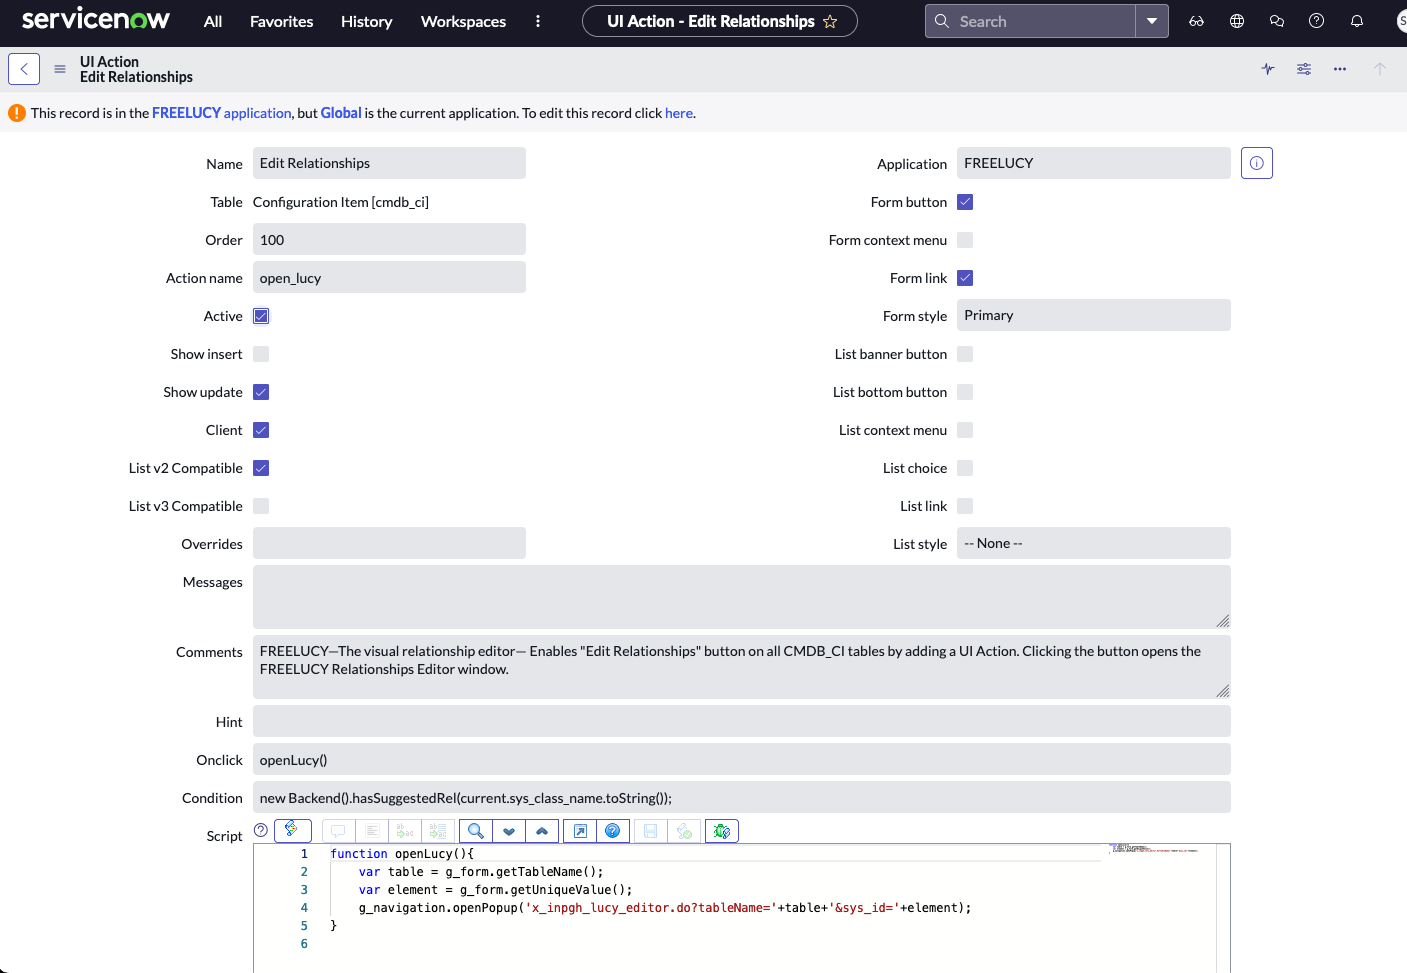
Task: Toggle List v3 Compatible checkbox
Action: (x=261, y=506)
